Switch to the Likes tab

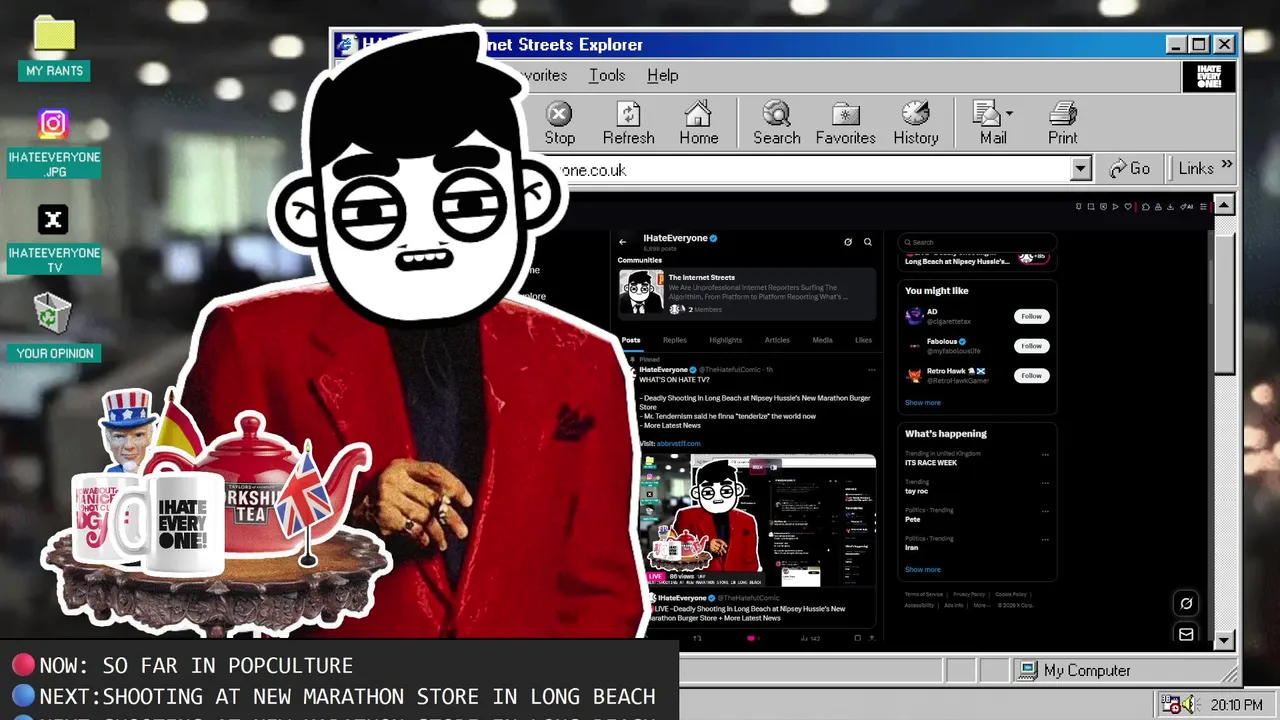pos(863,340)
